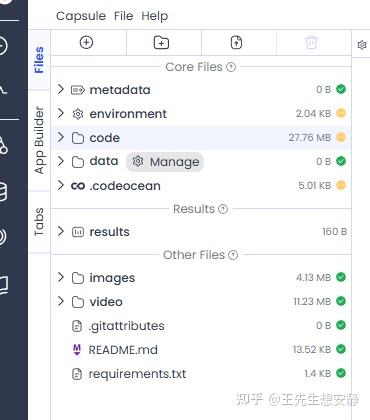Click the new folder icon
The height and width of the screenshot is (420, 370).
pyautogui.click(x=161, y=43)
